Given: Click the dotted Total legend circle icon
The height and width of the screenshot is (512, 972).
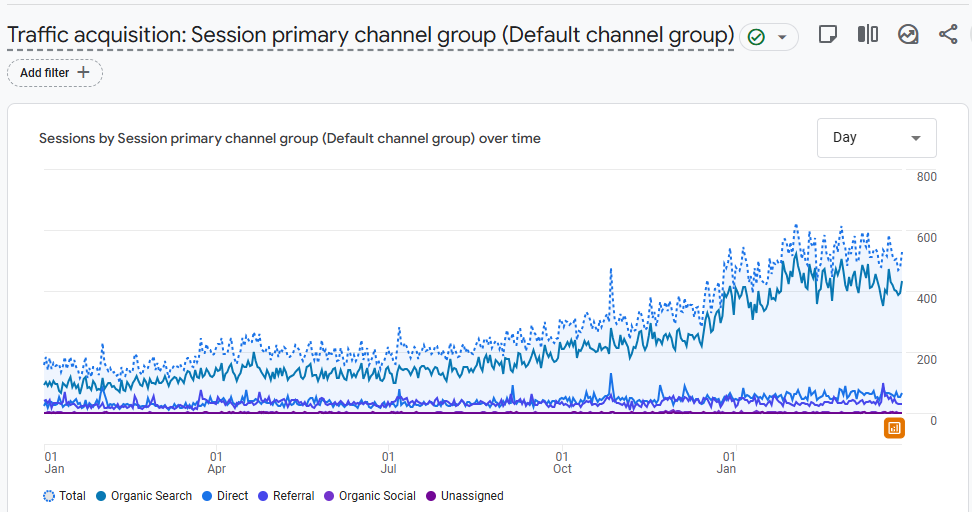Looking at the screenshot, I should pyautogui.click(x=49, y=496).
